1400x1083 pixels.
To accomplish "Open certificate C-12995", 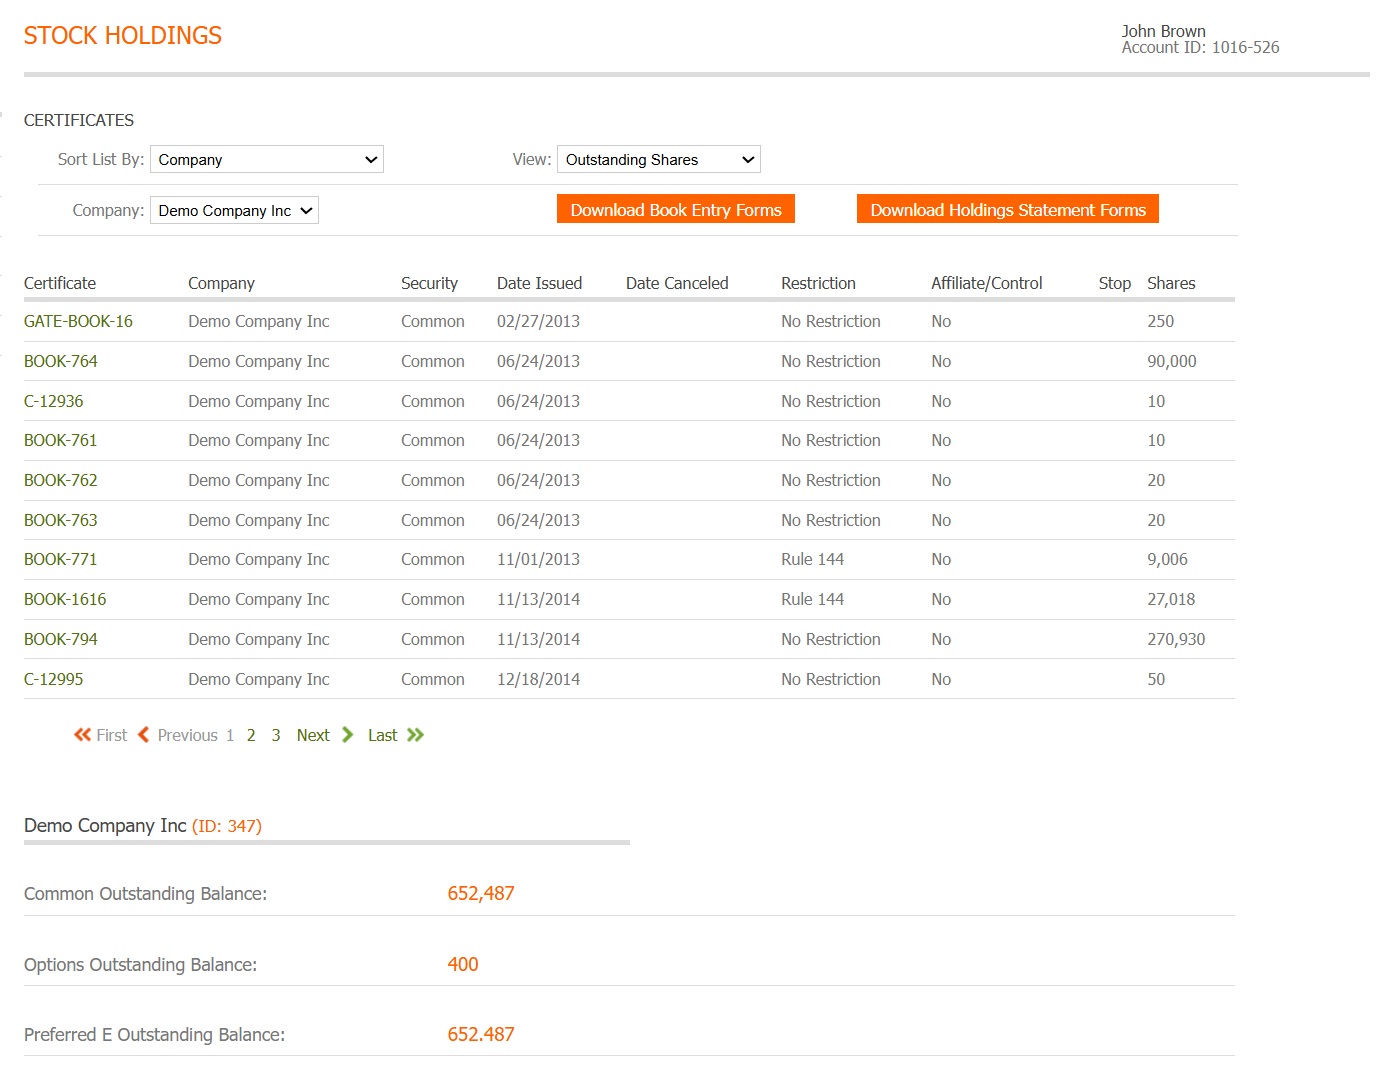I will [54, 680].
